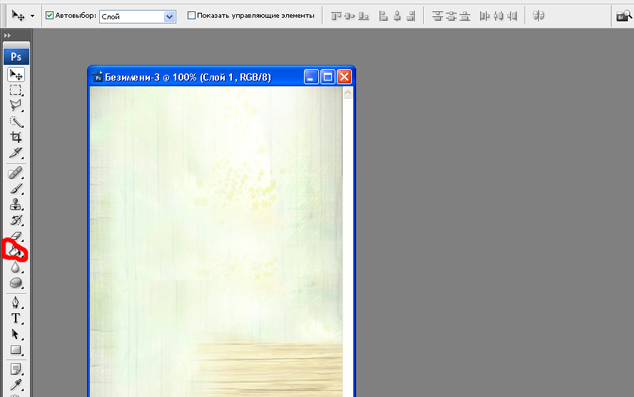Select the Brush tool
Viewport: 634px width, 397px height.
pos(16,189)
